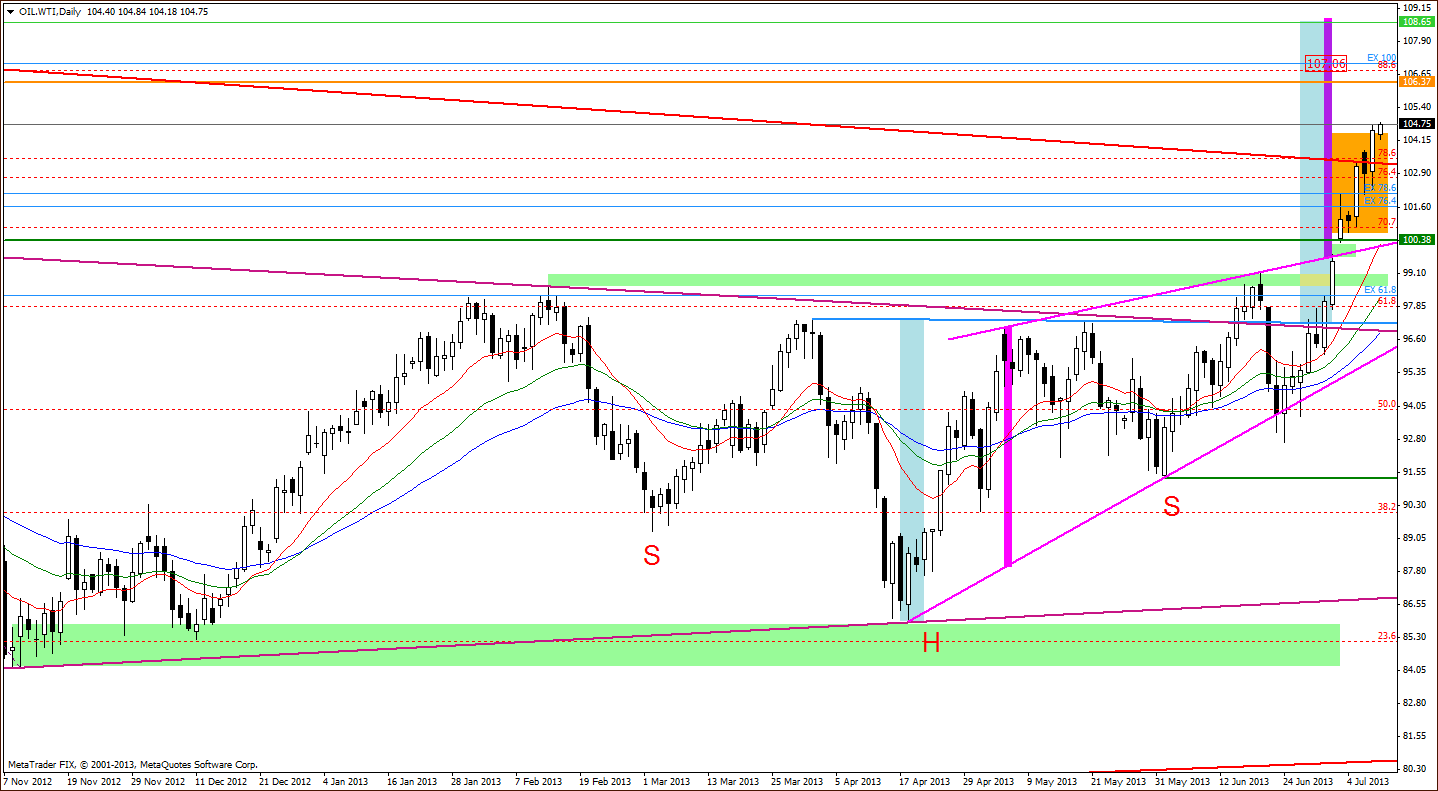The height and width of the screenshot is (791, 1438).
Task: Select the blue EX 100 Fibonacci label
Action: 1381,57
